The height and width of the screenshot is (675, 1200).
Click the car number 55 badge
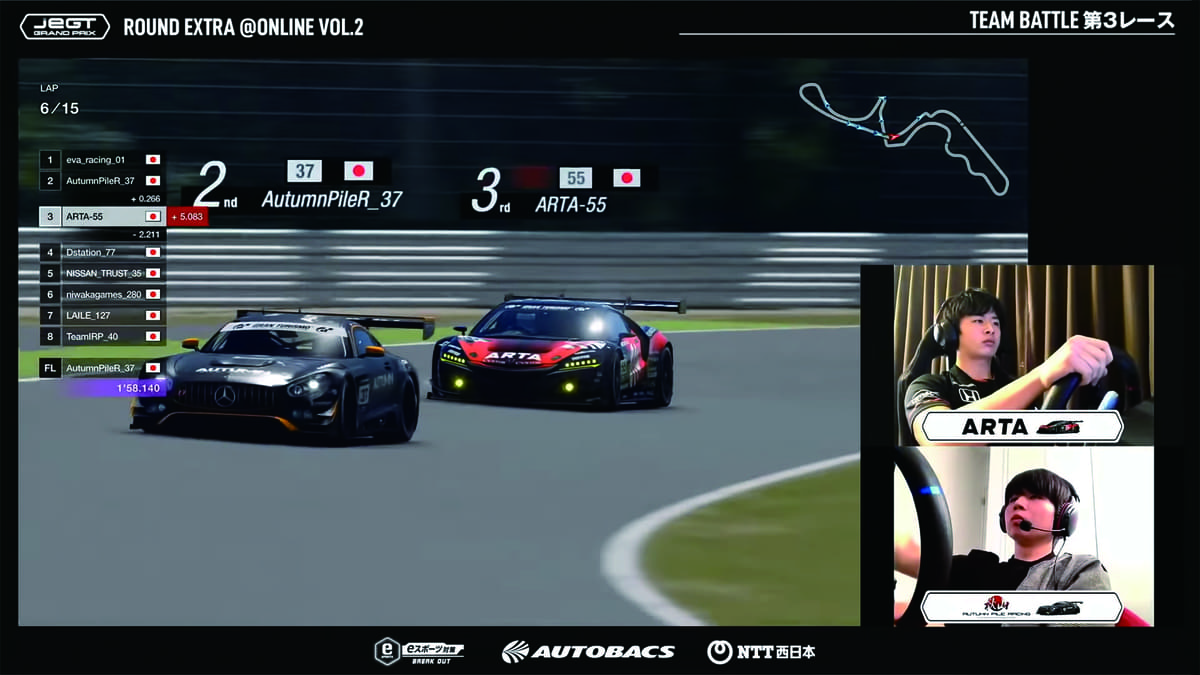[575, 178]
